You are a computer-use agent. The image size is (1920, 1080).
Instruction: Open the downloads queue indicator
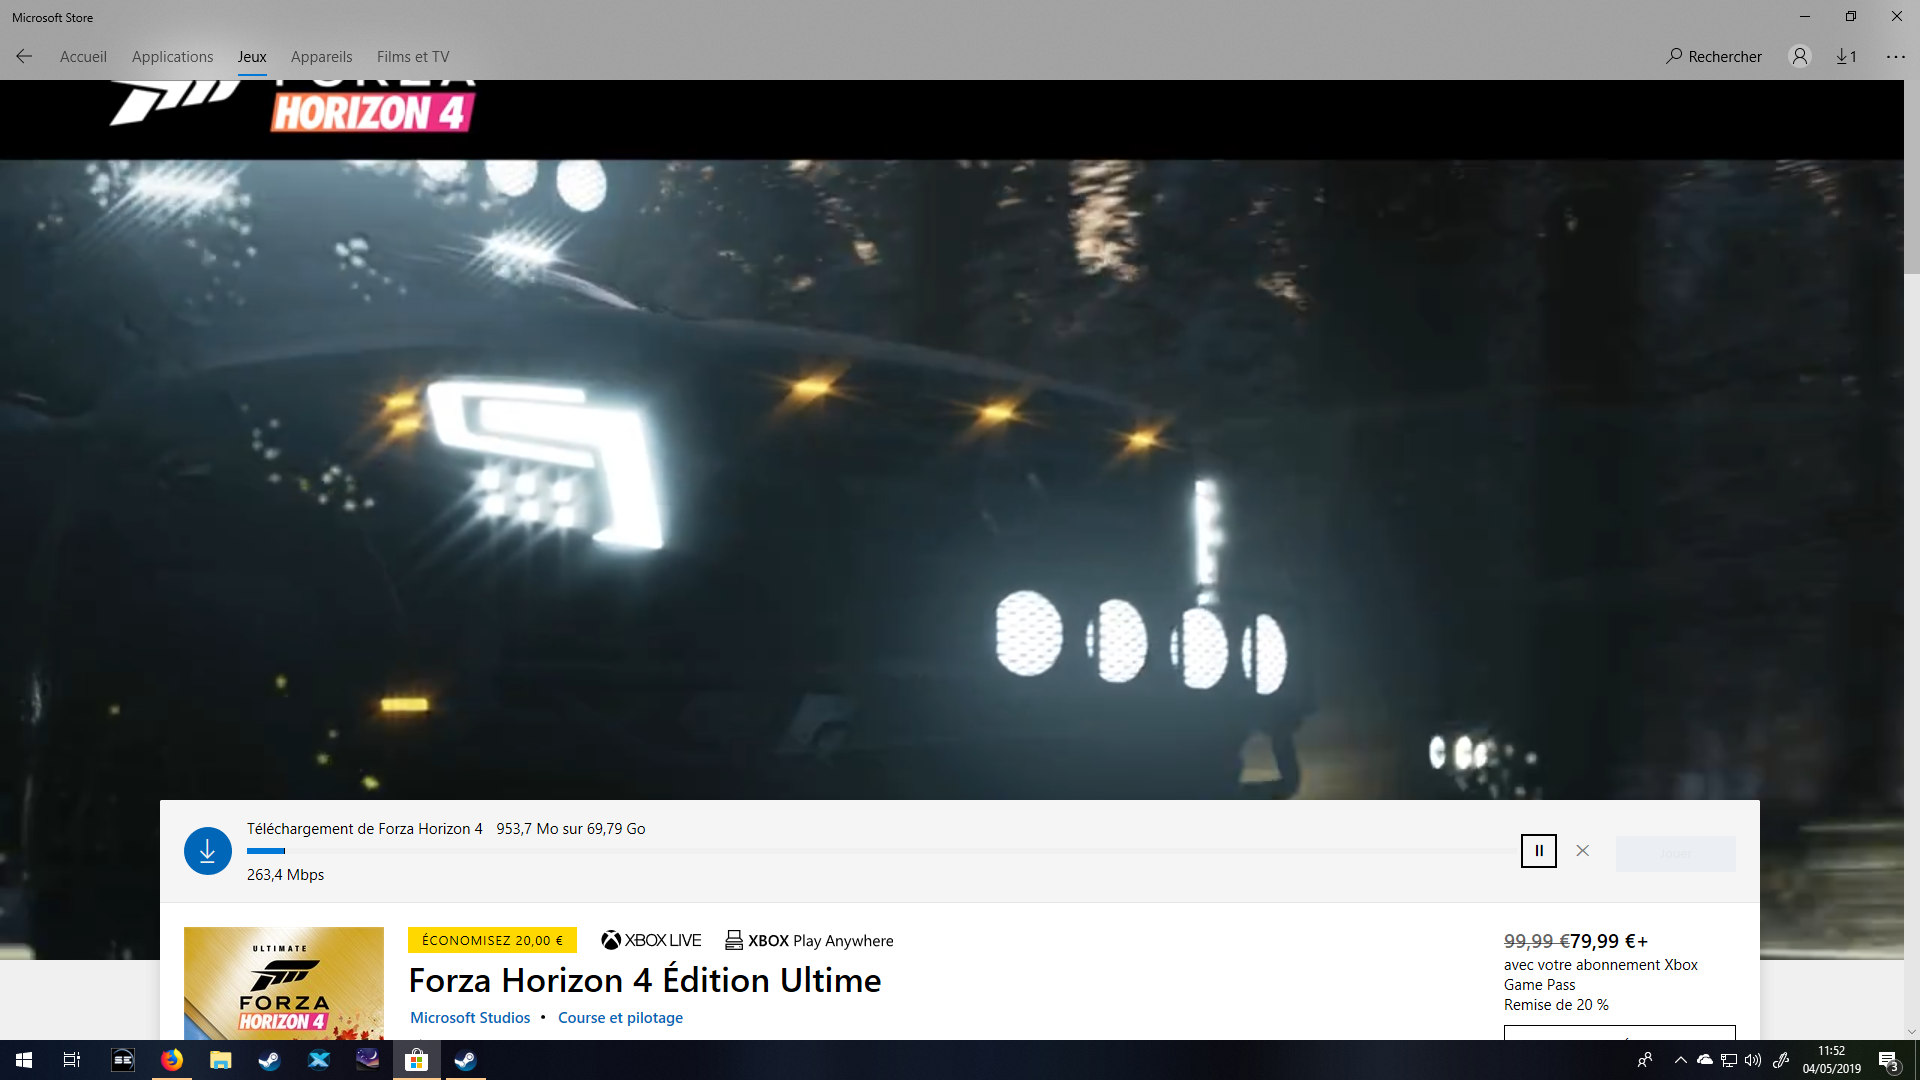tap(1846, 57)
